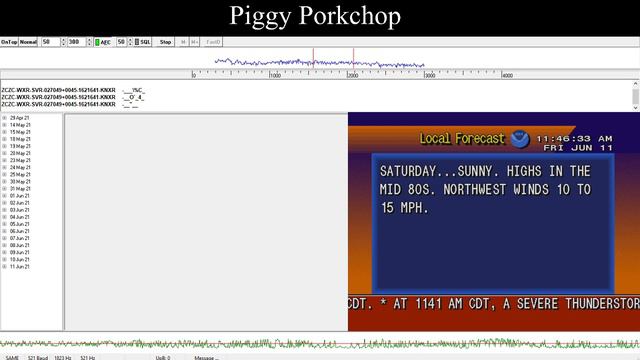Click the Local Forecast title
640x360 pixels.
pos(462,139)
